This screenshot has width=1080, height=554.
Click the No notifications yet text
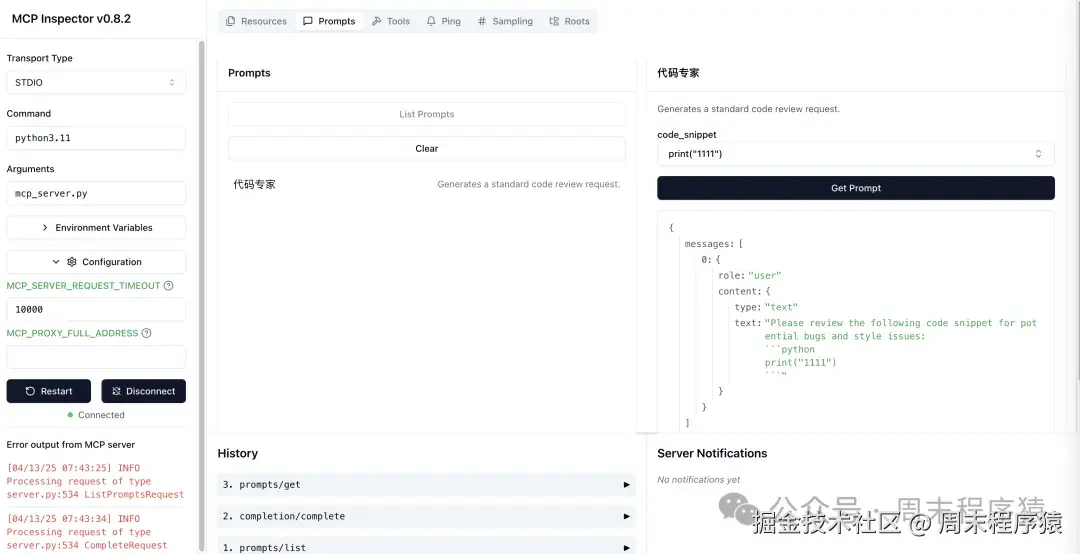[x=698, y=480]
